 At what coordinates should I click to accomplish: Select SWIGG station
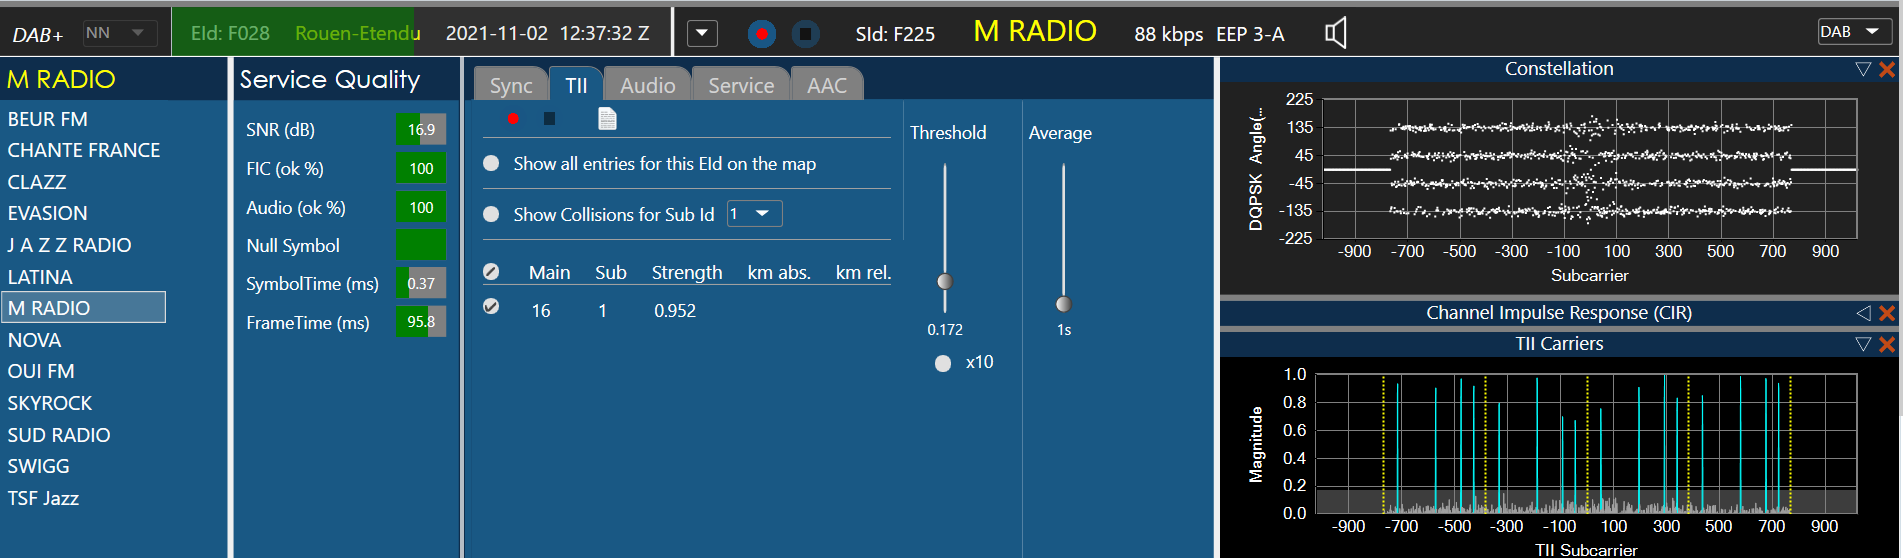tap(39, 466)
